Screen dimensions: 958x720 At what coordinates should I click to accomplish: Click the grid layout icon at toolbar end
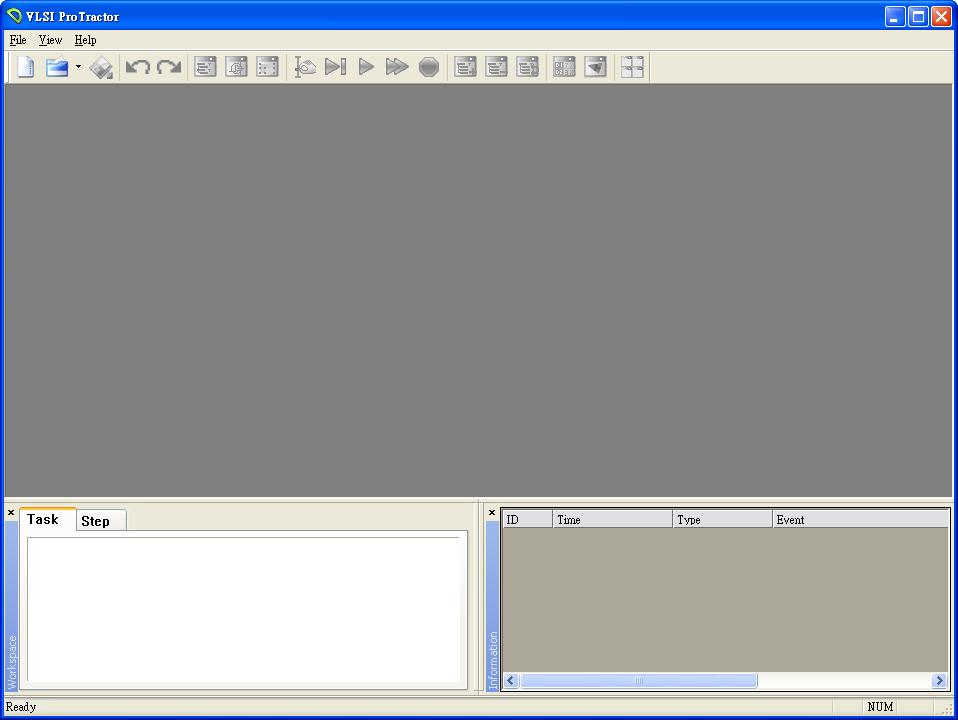[632, 67]
